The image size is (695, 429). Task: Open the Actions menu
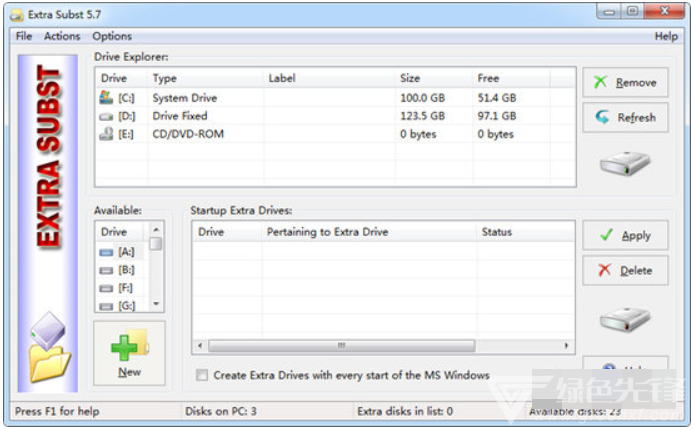tap(62, 36)
